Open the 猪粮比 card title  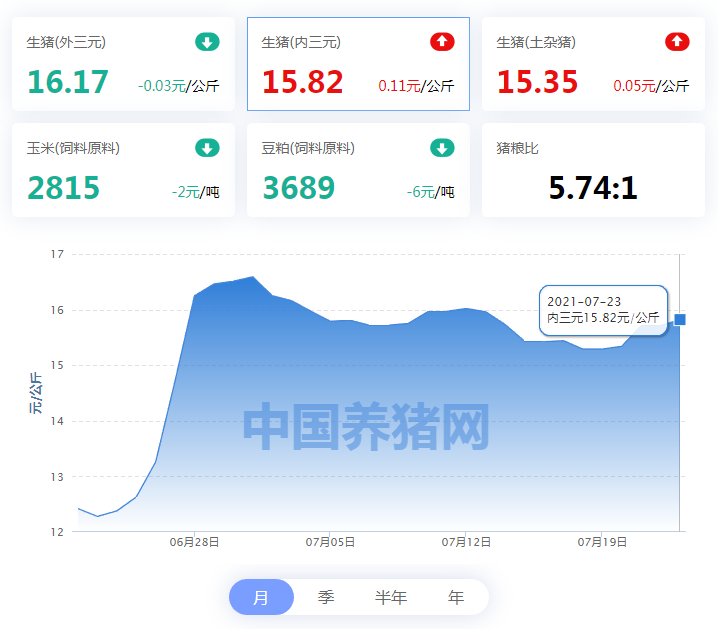coord(517,148)
